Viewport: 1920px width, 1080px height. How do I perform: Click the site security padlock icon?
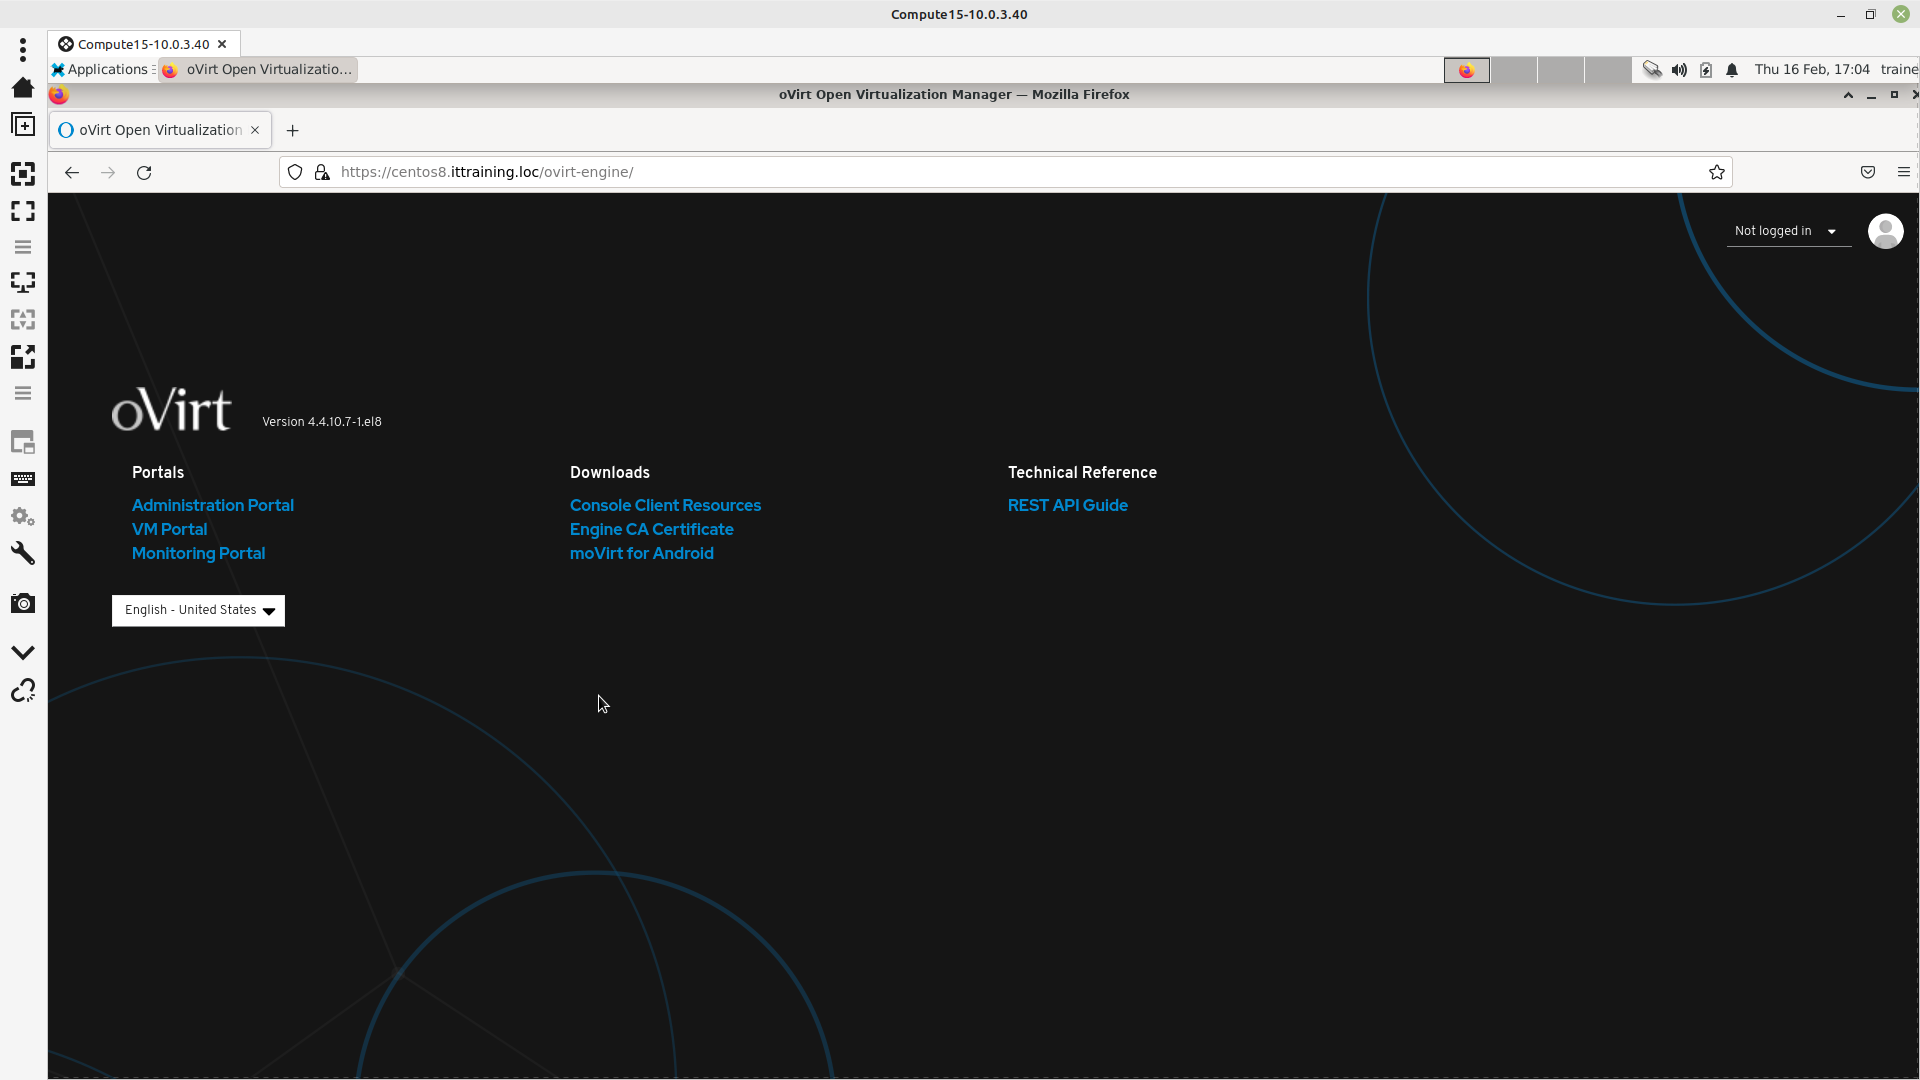click(322, 172)
